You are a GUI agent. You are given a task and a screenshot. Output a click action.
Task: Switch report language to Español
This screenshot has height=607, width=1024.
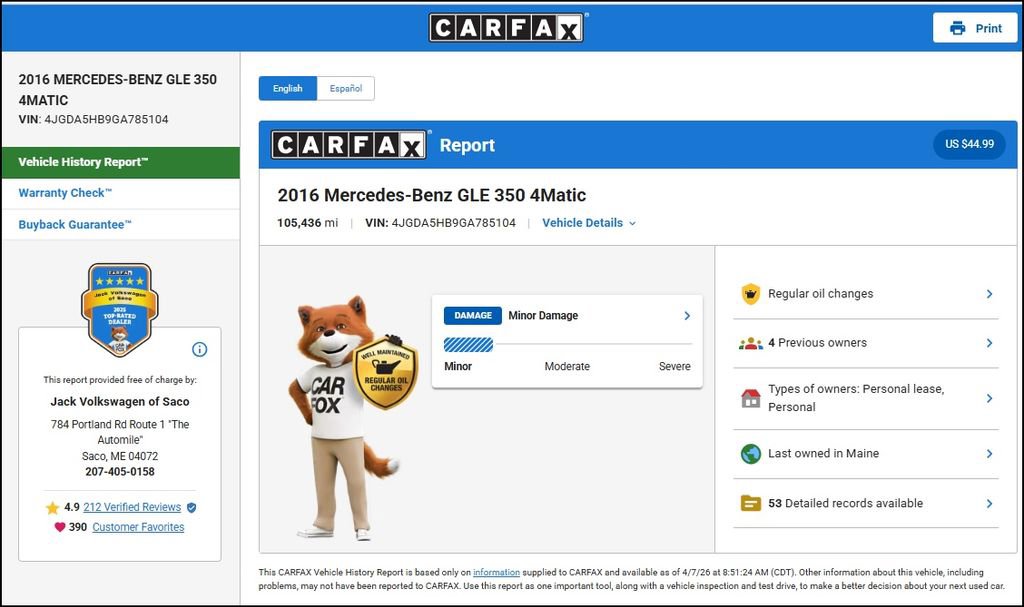coord(346,88)
